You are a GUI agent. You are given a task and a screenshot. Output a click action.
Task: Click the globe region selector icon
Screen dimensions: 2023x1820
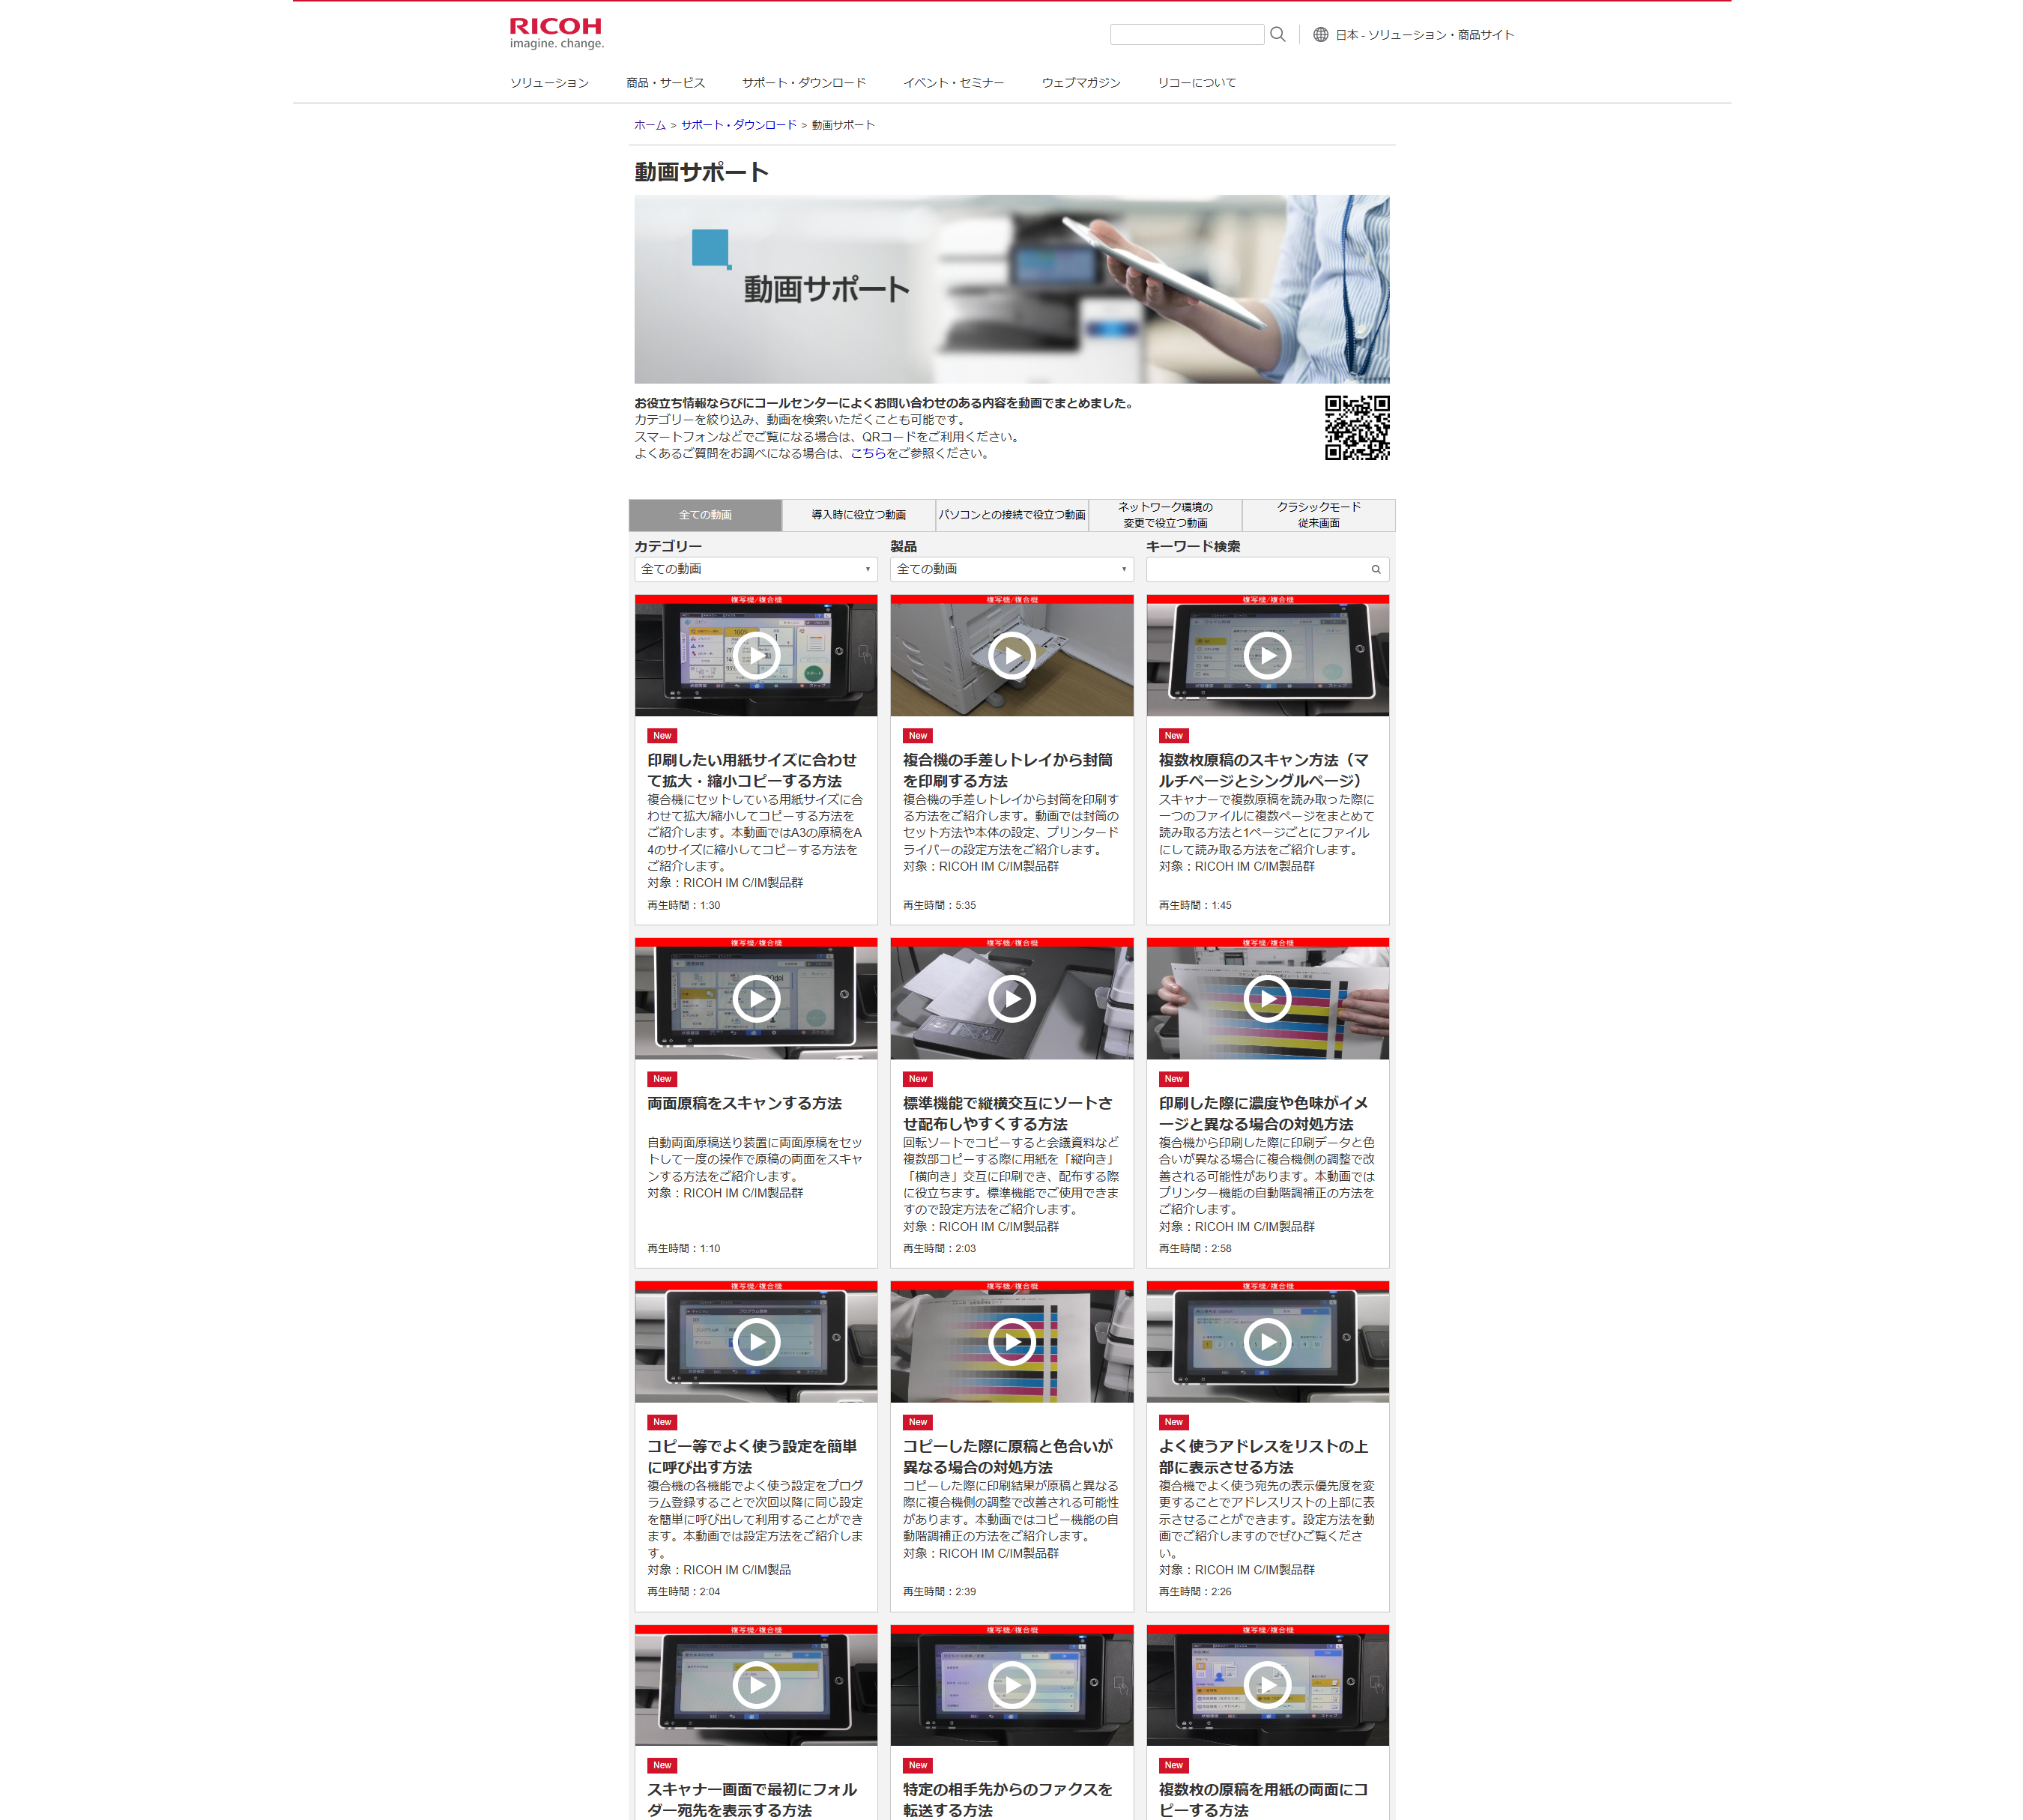[1320, 34]
